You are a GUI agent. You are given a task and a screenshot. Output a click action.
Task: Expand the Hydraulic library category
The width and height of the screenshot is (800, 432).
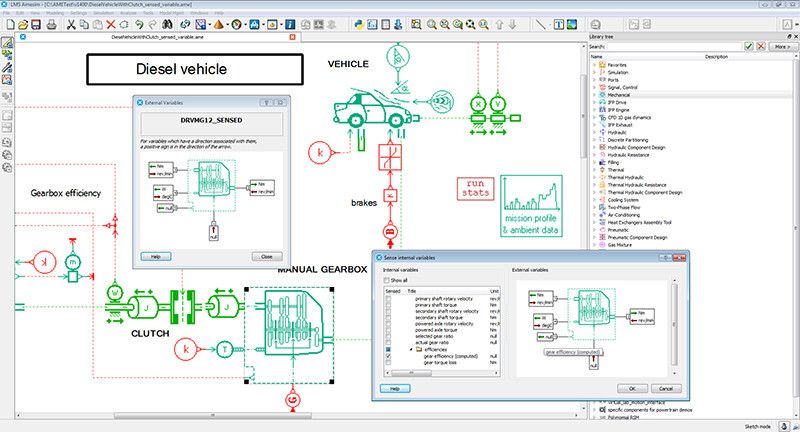pyautogui.click(x=594, y=132)
